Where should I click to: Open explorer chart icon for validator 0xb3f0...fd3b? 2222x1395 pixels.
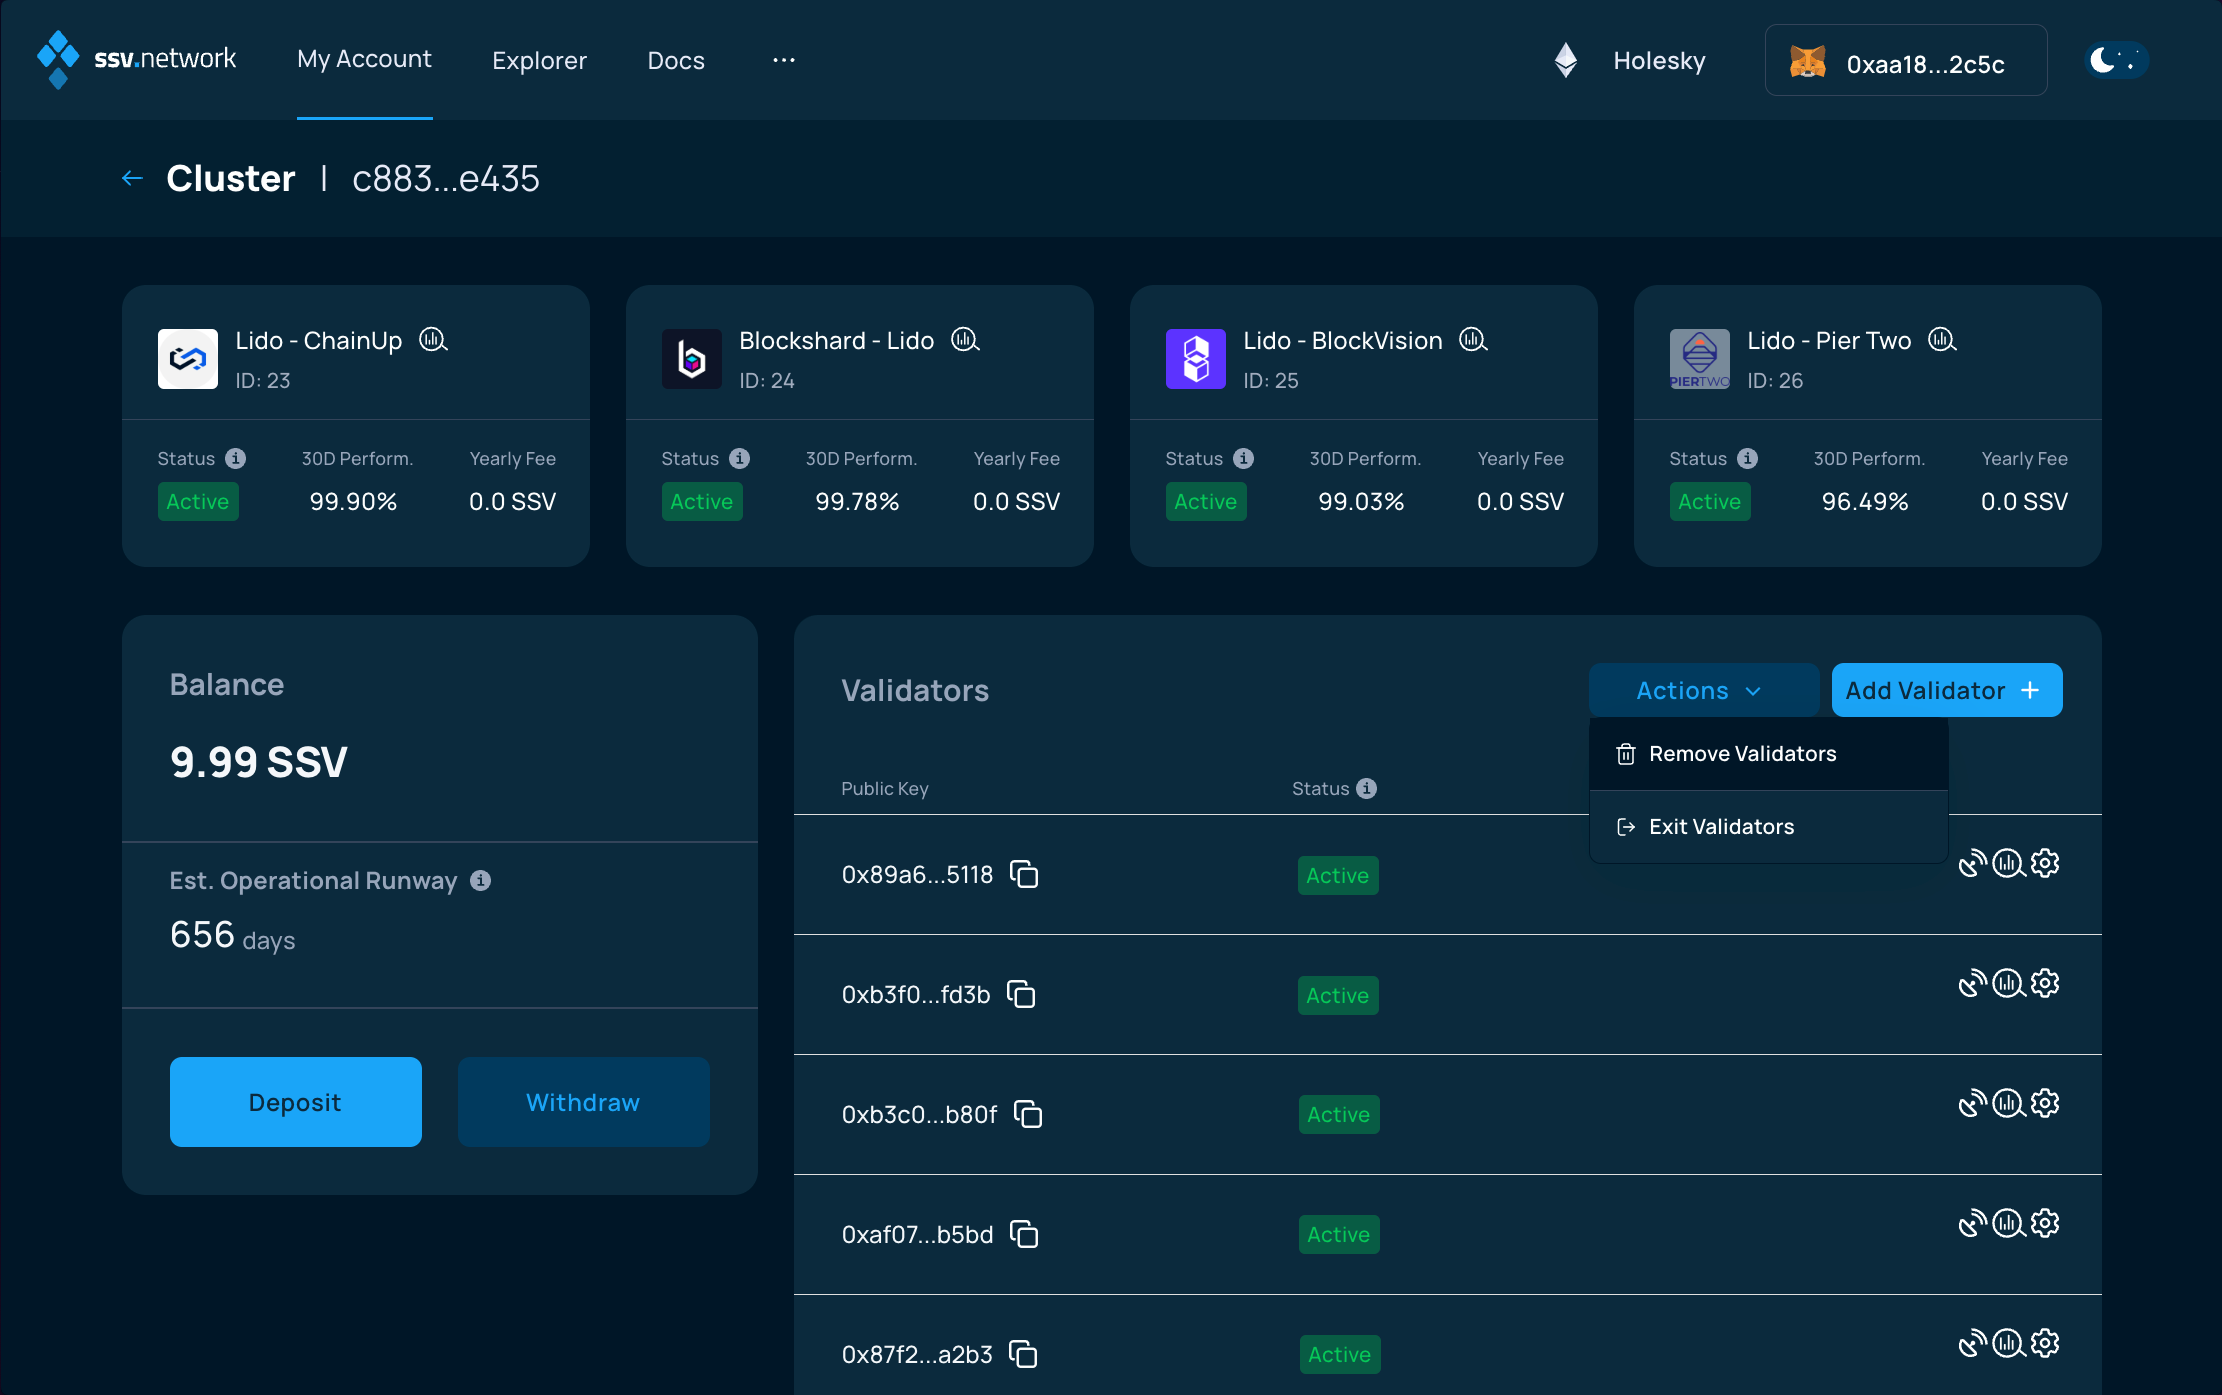pos(2009,983)
